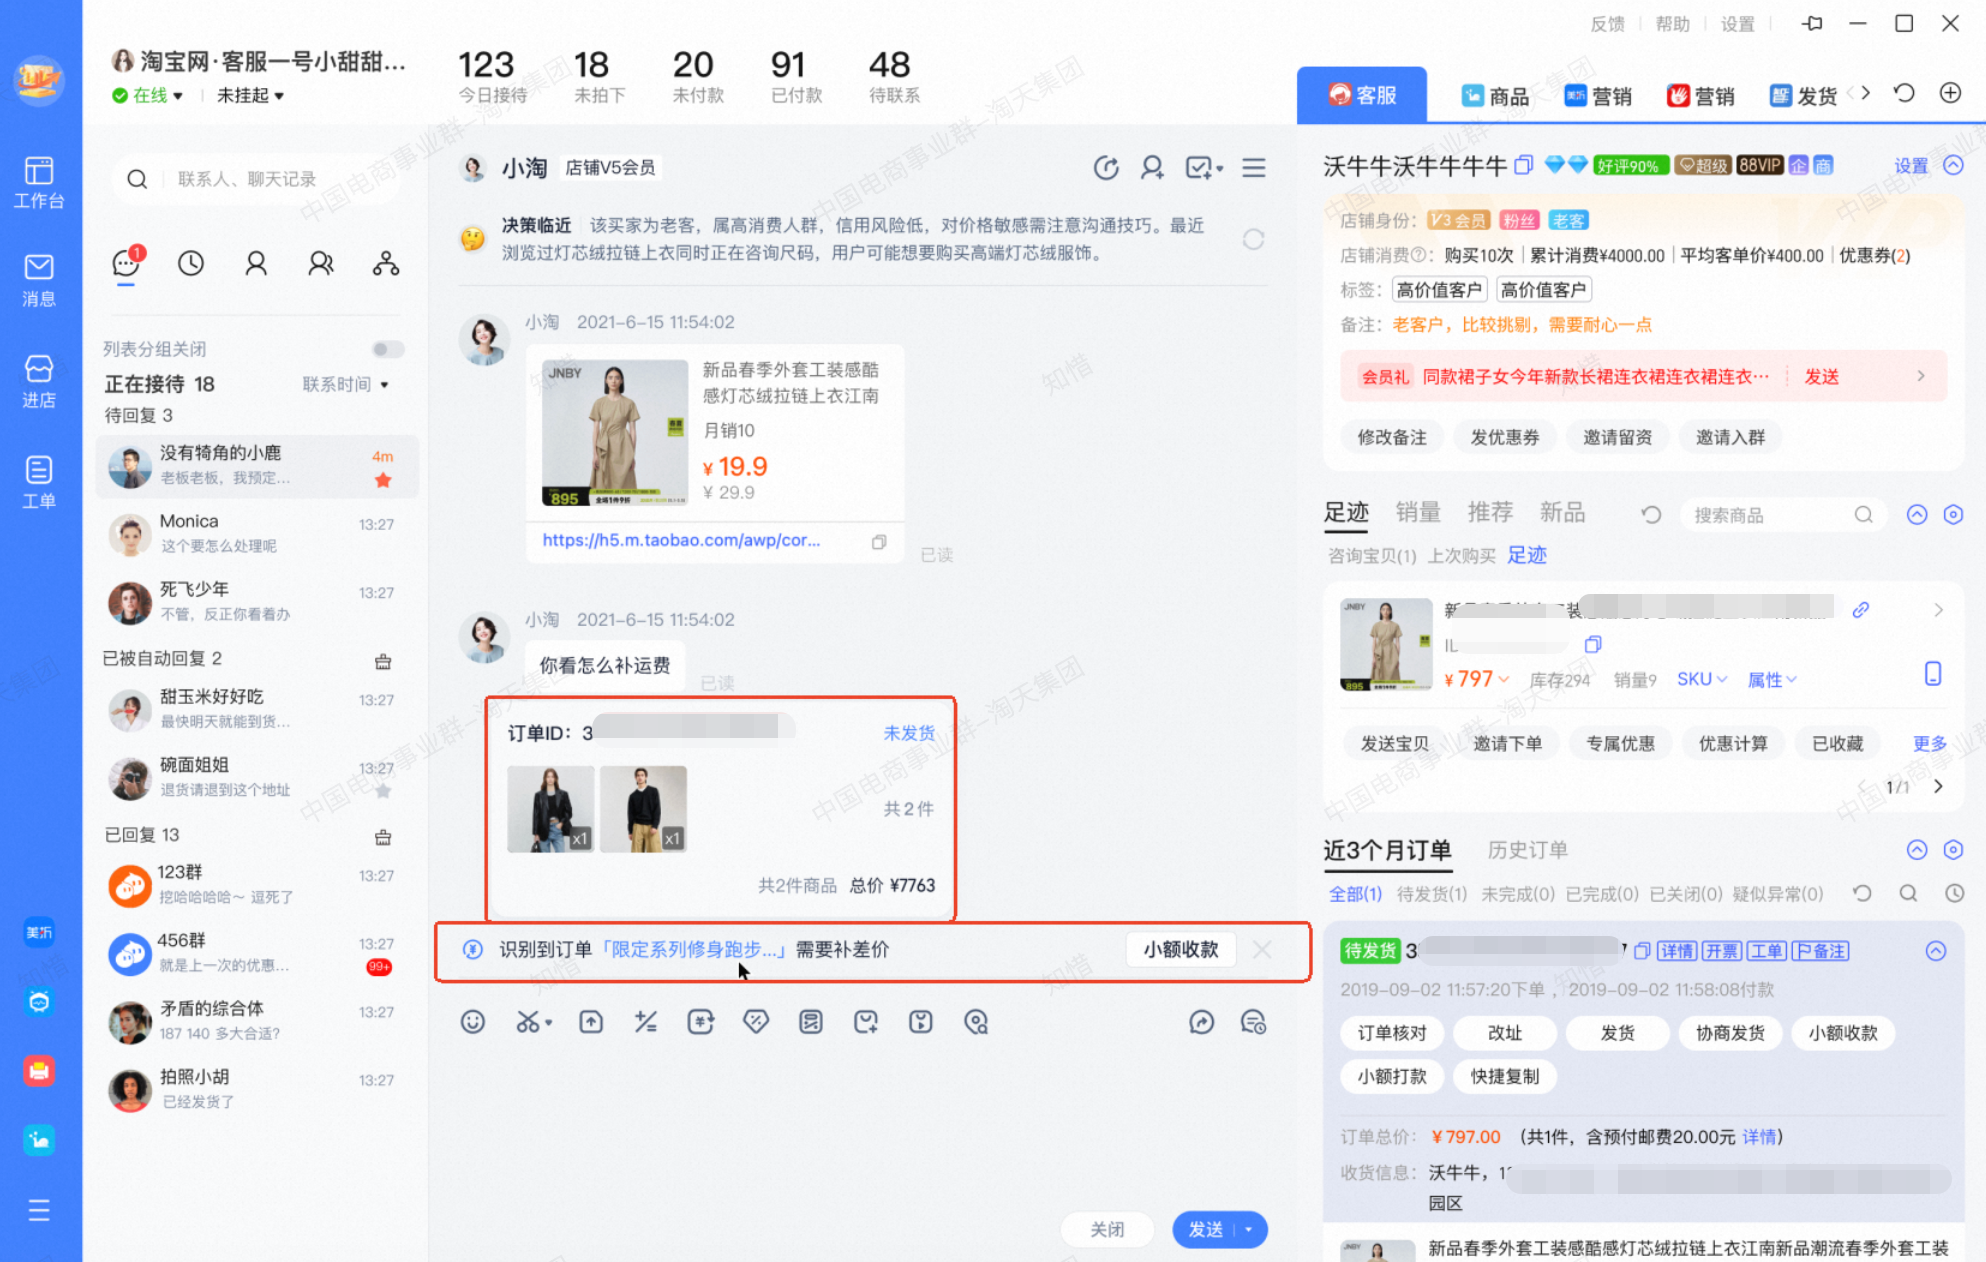Click the upload file icon in chat toolbar
This screenshot has height=1262, width=1986.
(x=591, y=1021)
